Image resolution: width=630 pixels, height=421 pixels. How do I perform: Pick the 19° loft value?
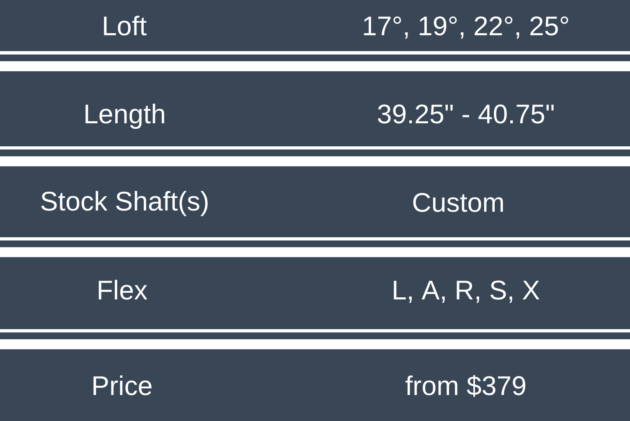click(x=438, y=26)
